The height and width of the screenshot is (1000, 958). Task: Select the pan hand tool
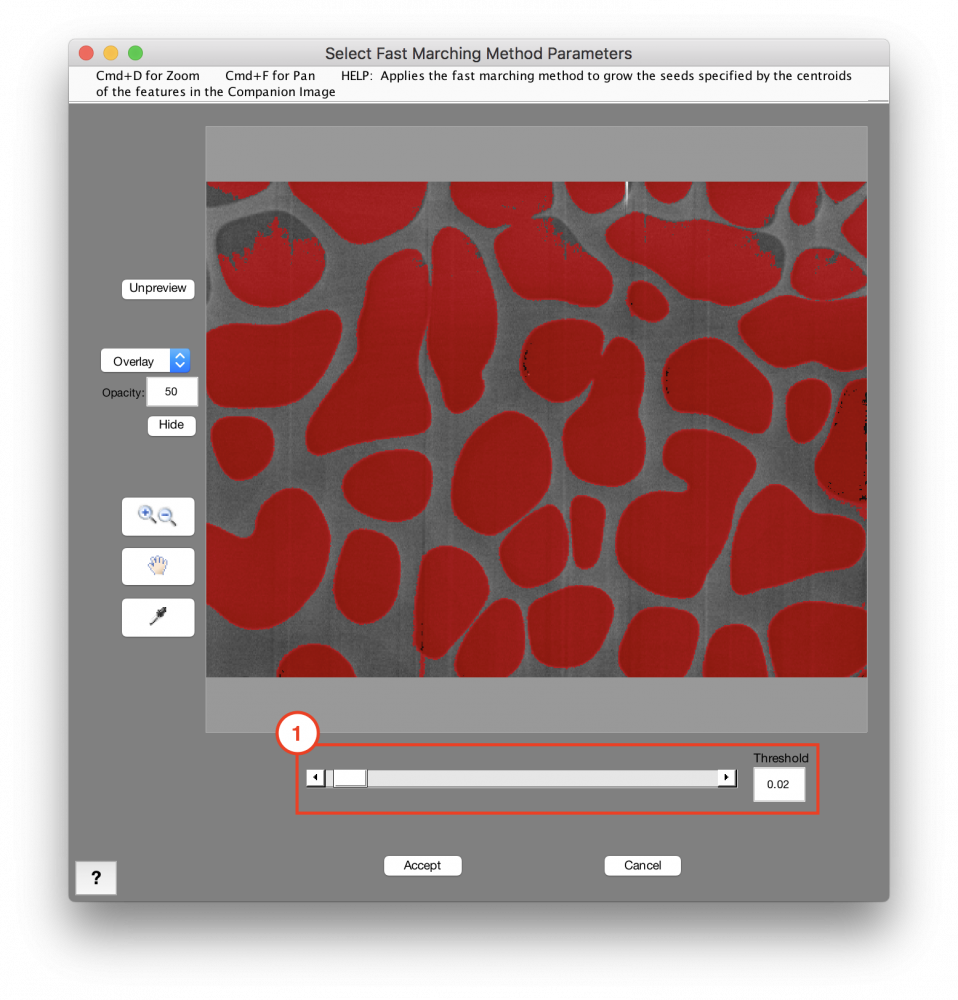tap(158, 566)
